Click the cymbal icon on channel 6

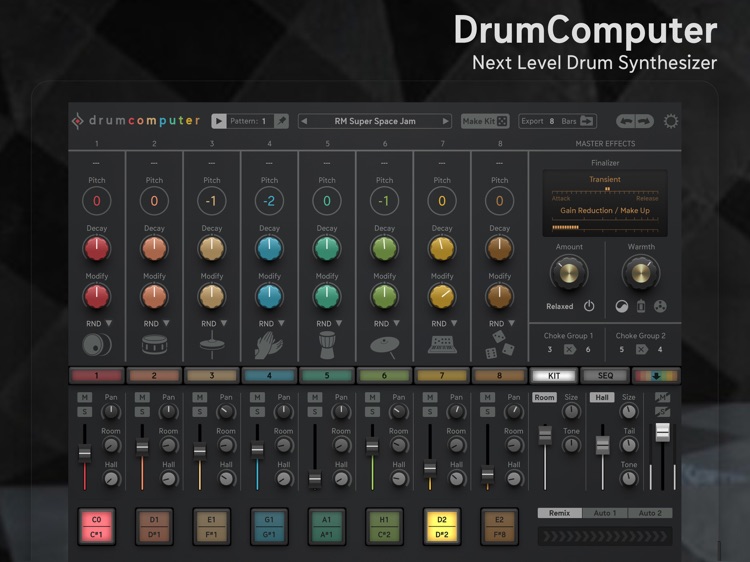point(385,346)
